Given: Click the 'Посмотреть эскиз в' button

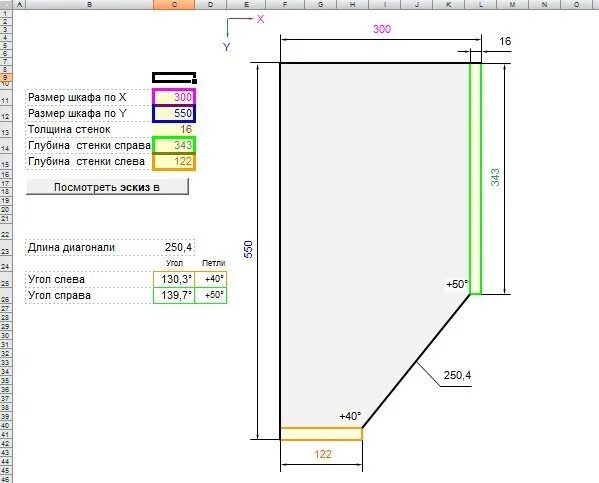Looking at the screenshot, I should (x=107, y=187).
